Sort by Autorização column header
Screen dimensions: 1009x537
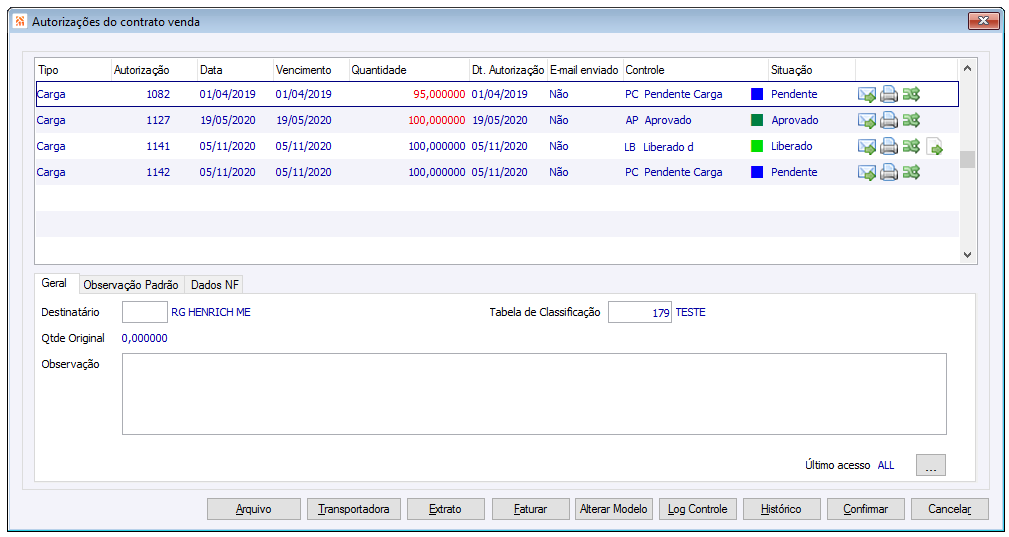[x=154, y=70]
